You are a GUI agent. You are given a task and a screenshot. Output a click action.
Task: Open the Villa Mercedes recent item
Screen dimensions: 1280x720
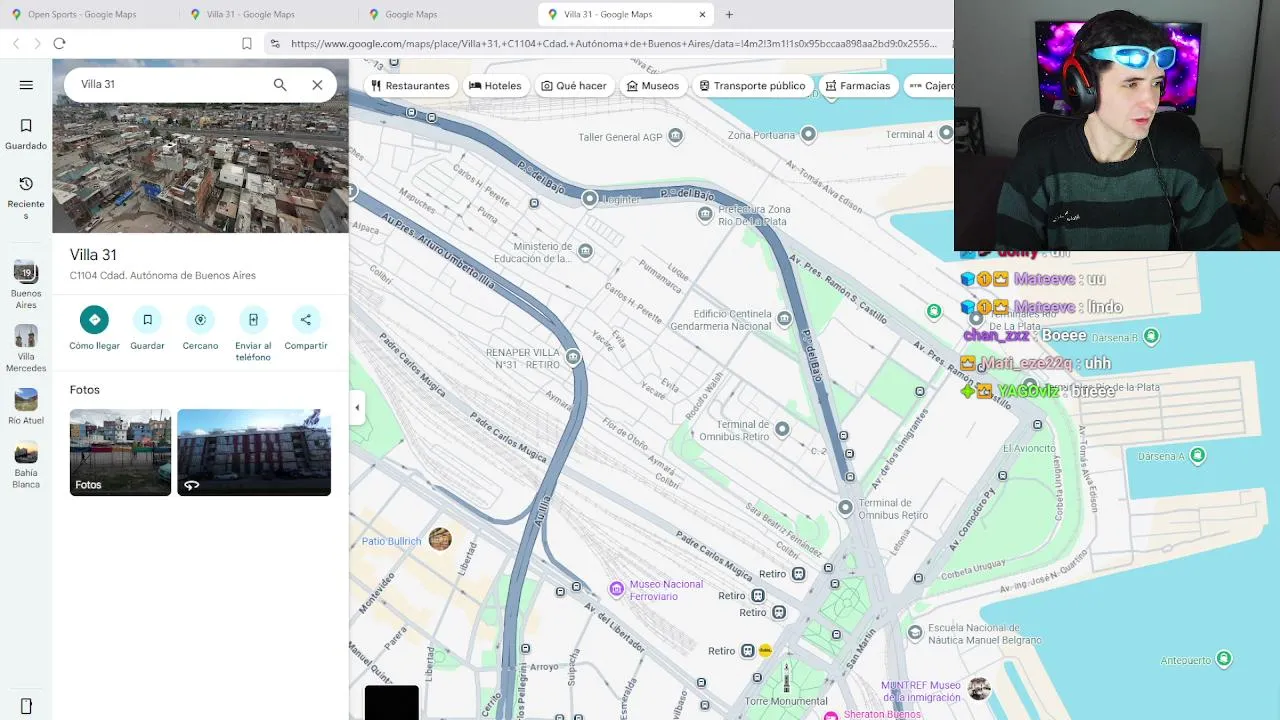[26, 348]
